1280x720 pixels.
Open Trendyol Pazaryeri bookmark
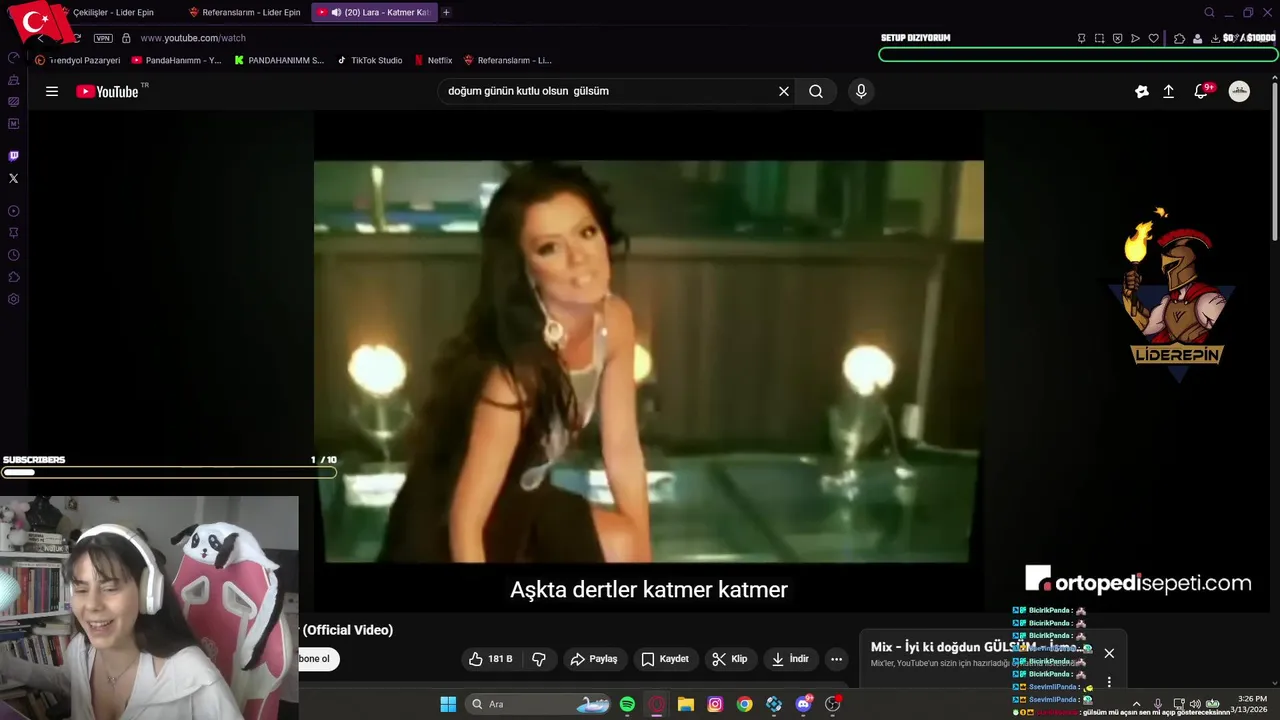(77, 60)
